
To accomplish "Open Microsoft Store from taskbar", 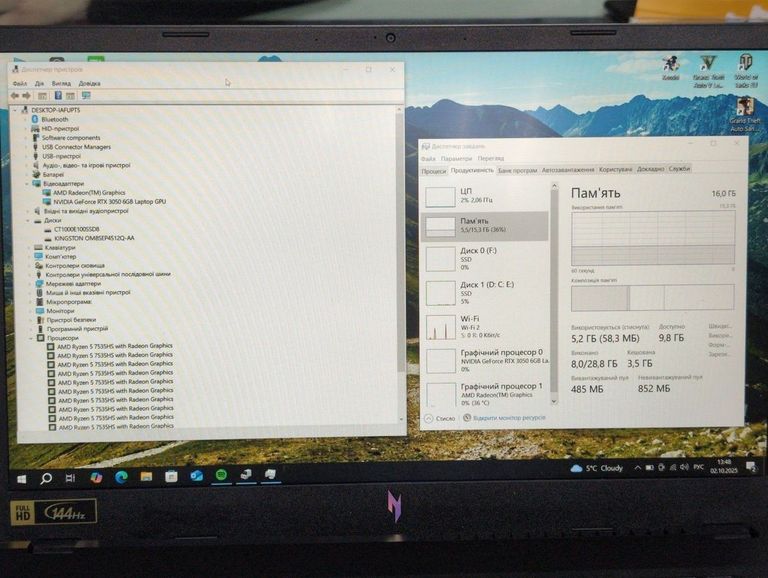I will (171, 476).
